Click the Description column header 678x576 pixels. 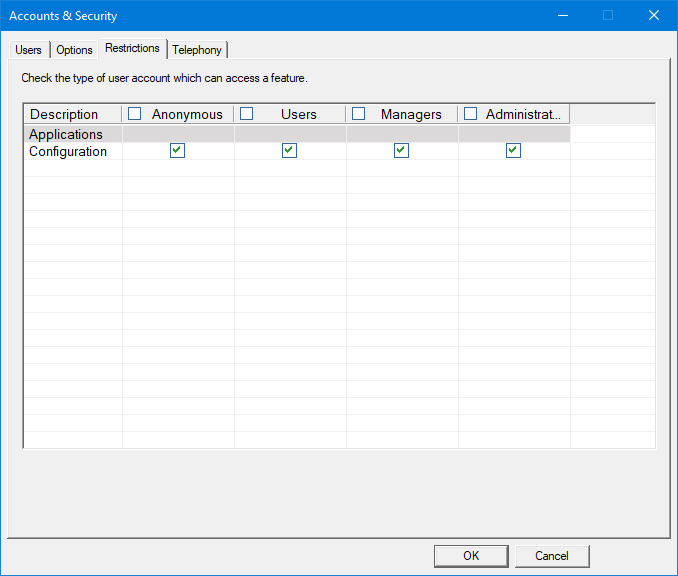coord(65,115)
